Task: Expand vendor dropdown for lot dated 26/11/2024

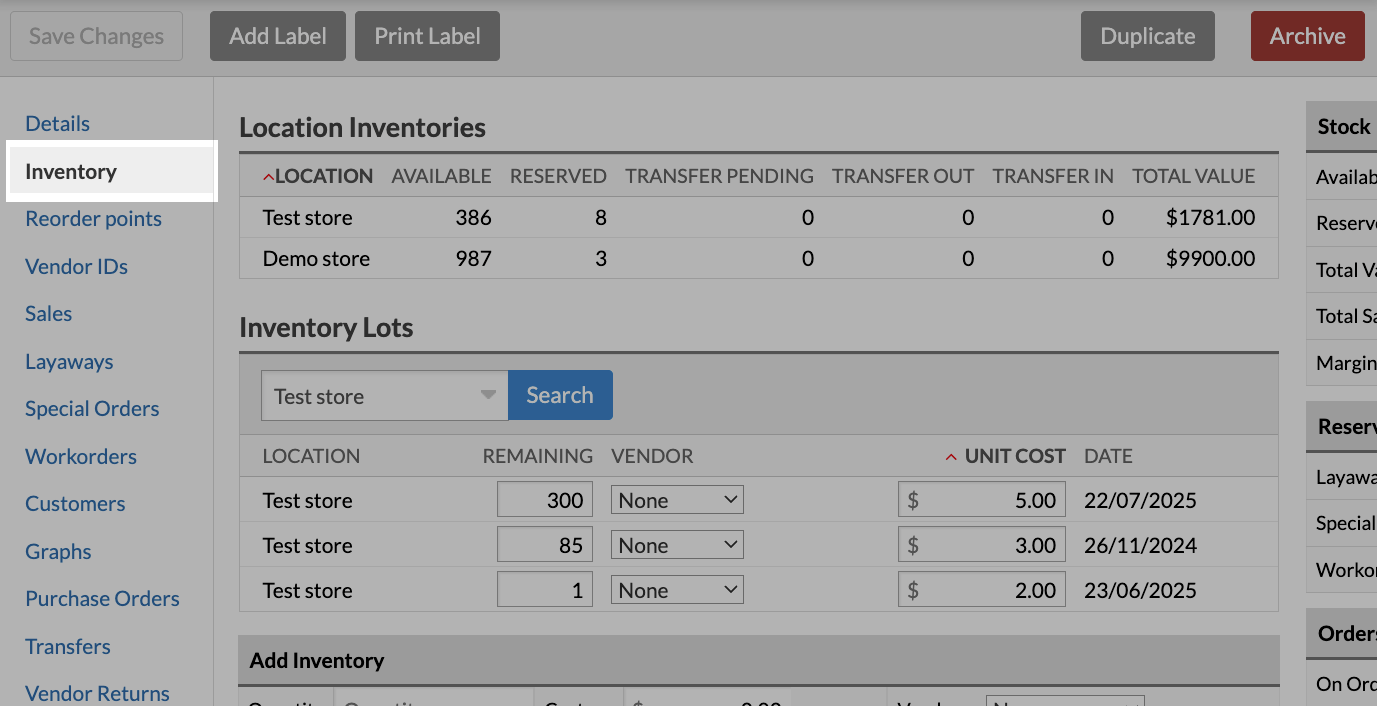Action: pyautogui.click(x=677, y=545)
